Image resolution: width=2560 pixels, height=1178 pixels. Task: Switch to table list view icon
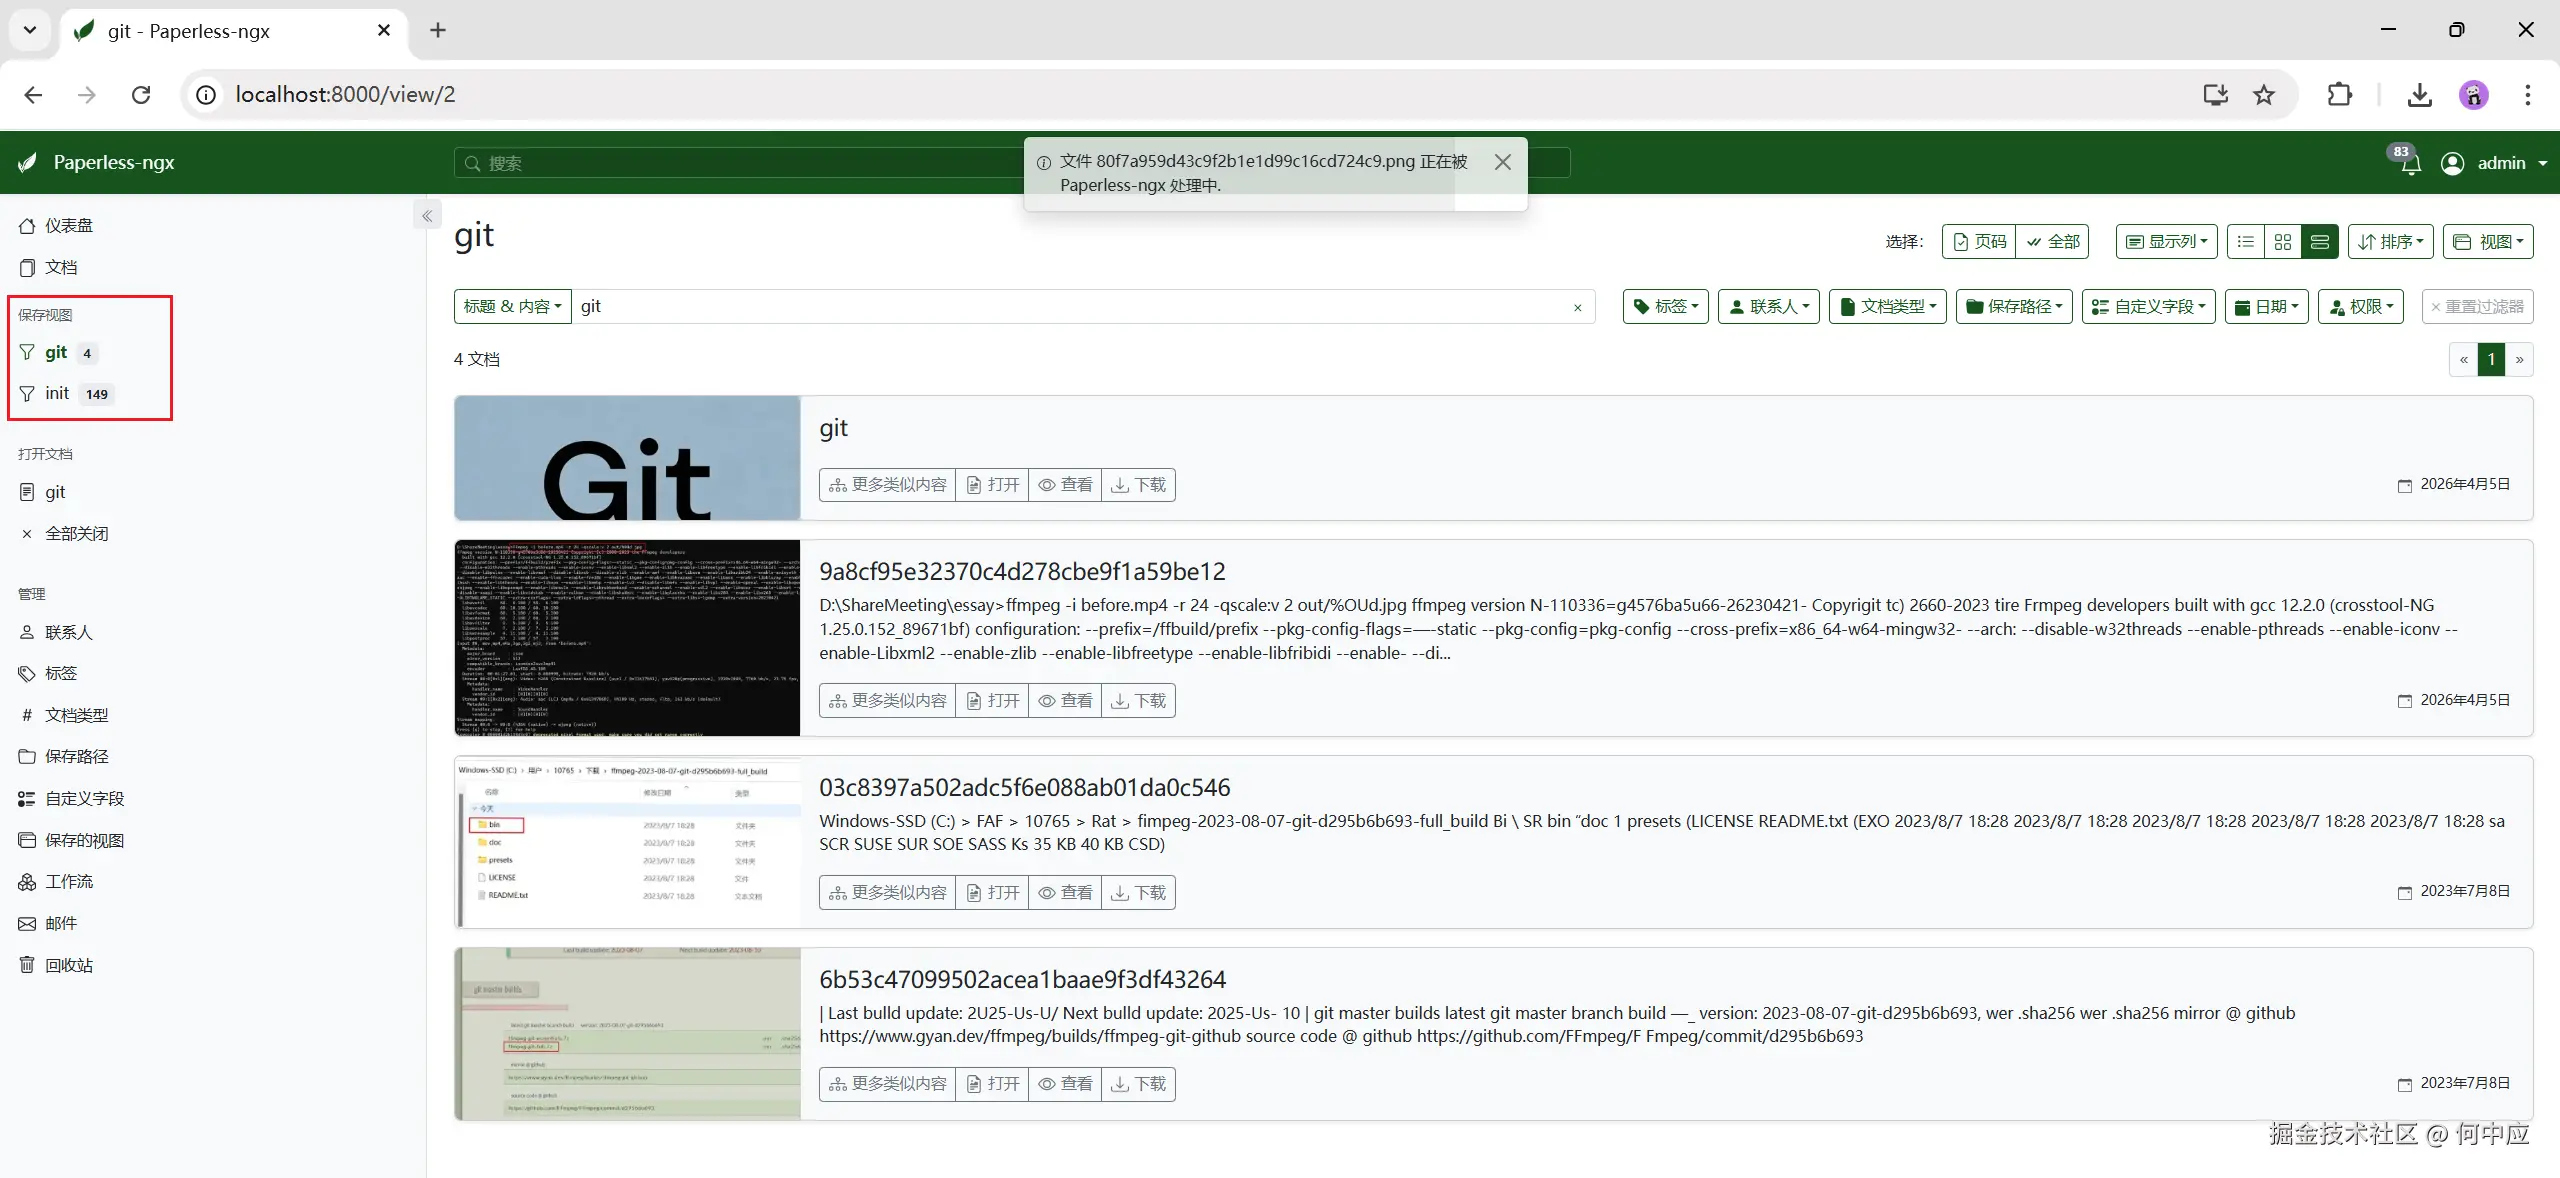coord(2246,242)
